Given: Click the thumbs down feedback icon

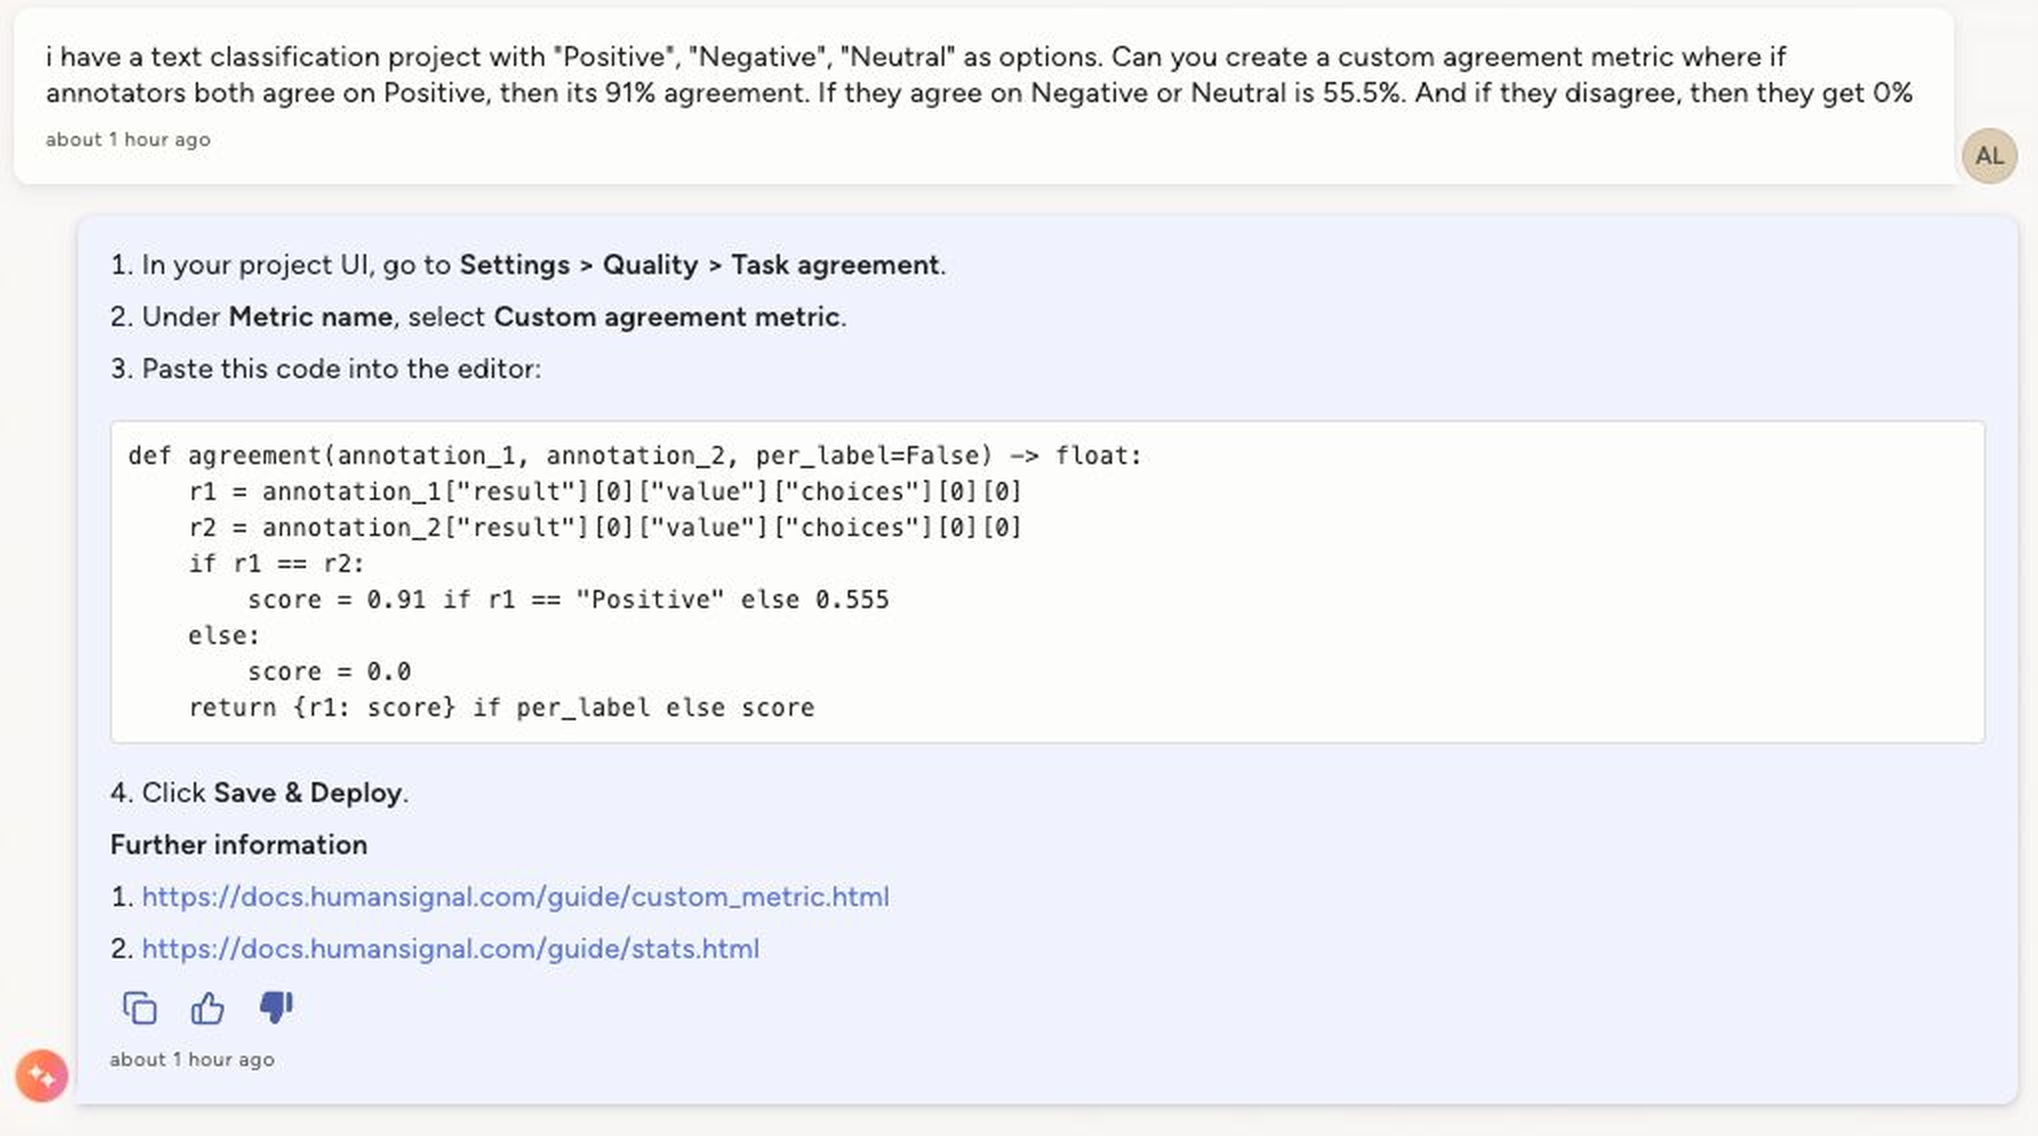Looking at the screenshot, I should (276, 1007).
